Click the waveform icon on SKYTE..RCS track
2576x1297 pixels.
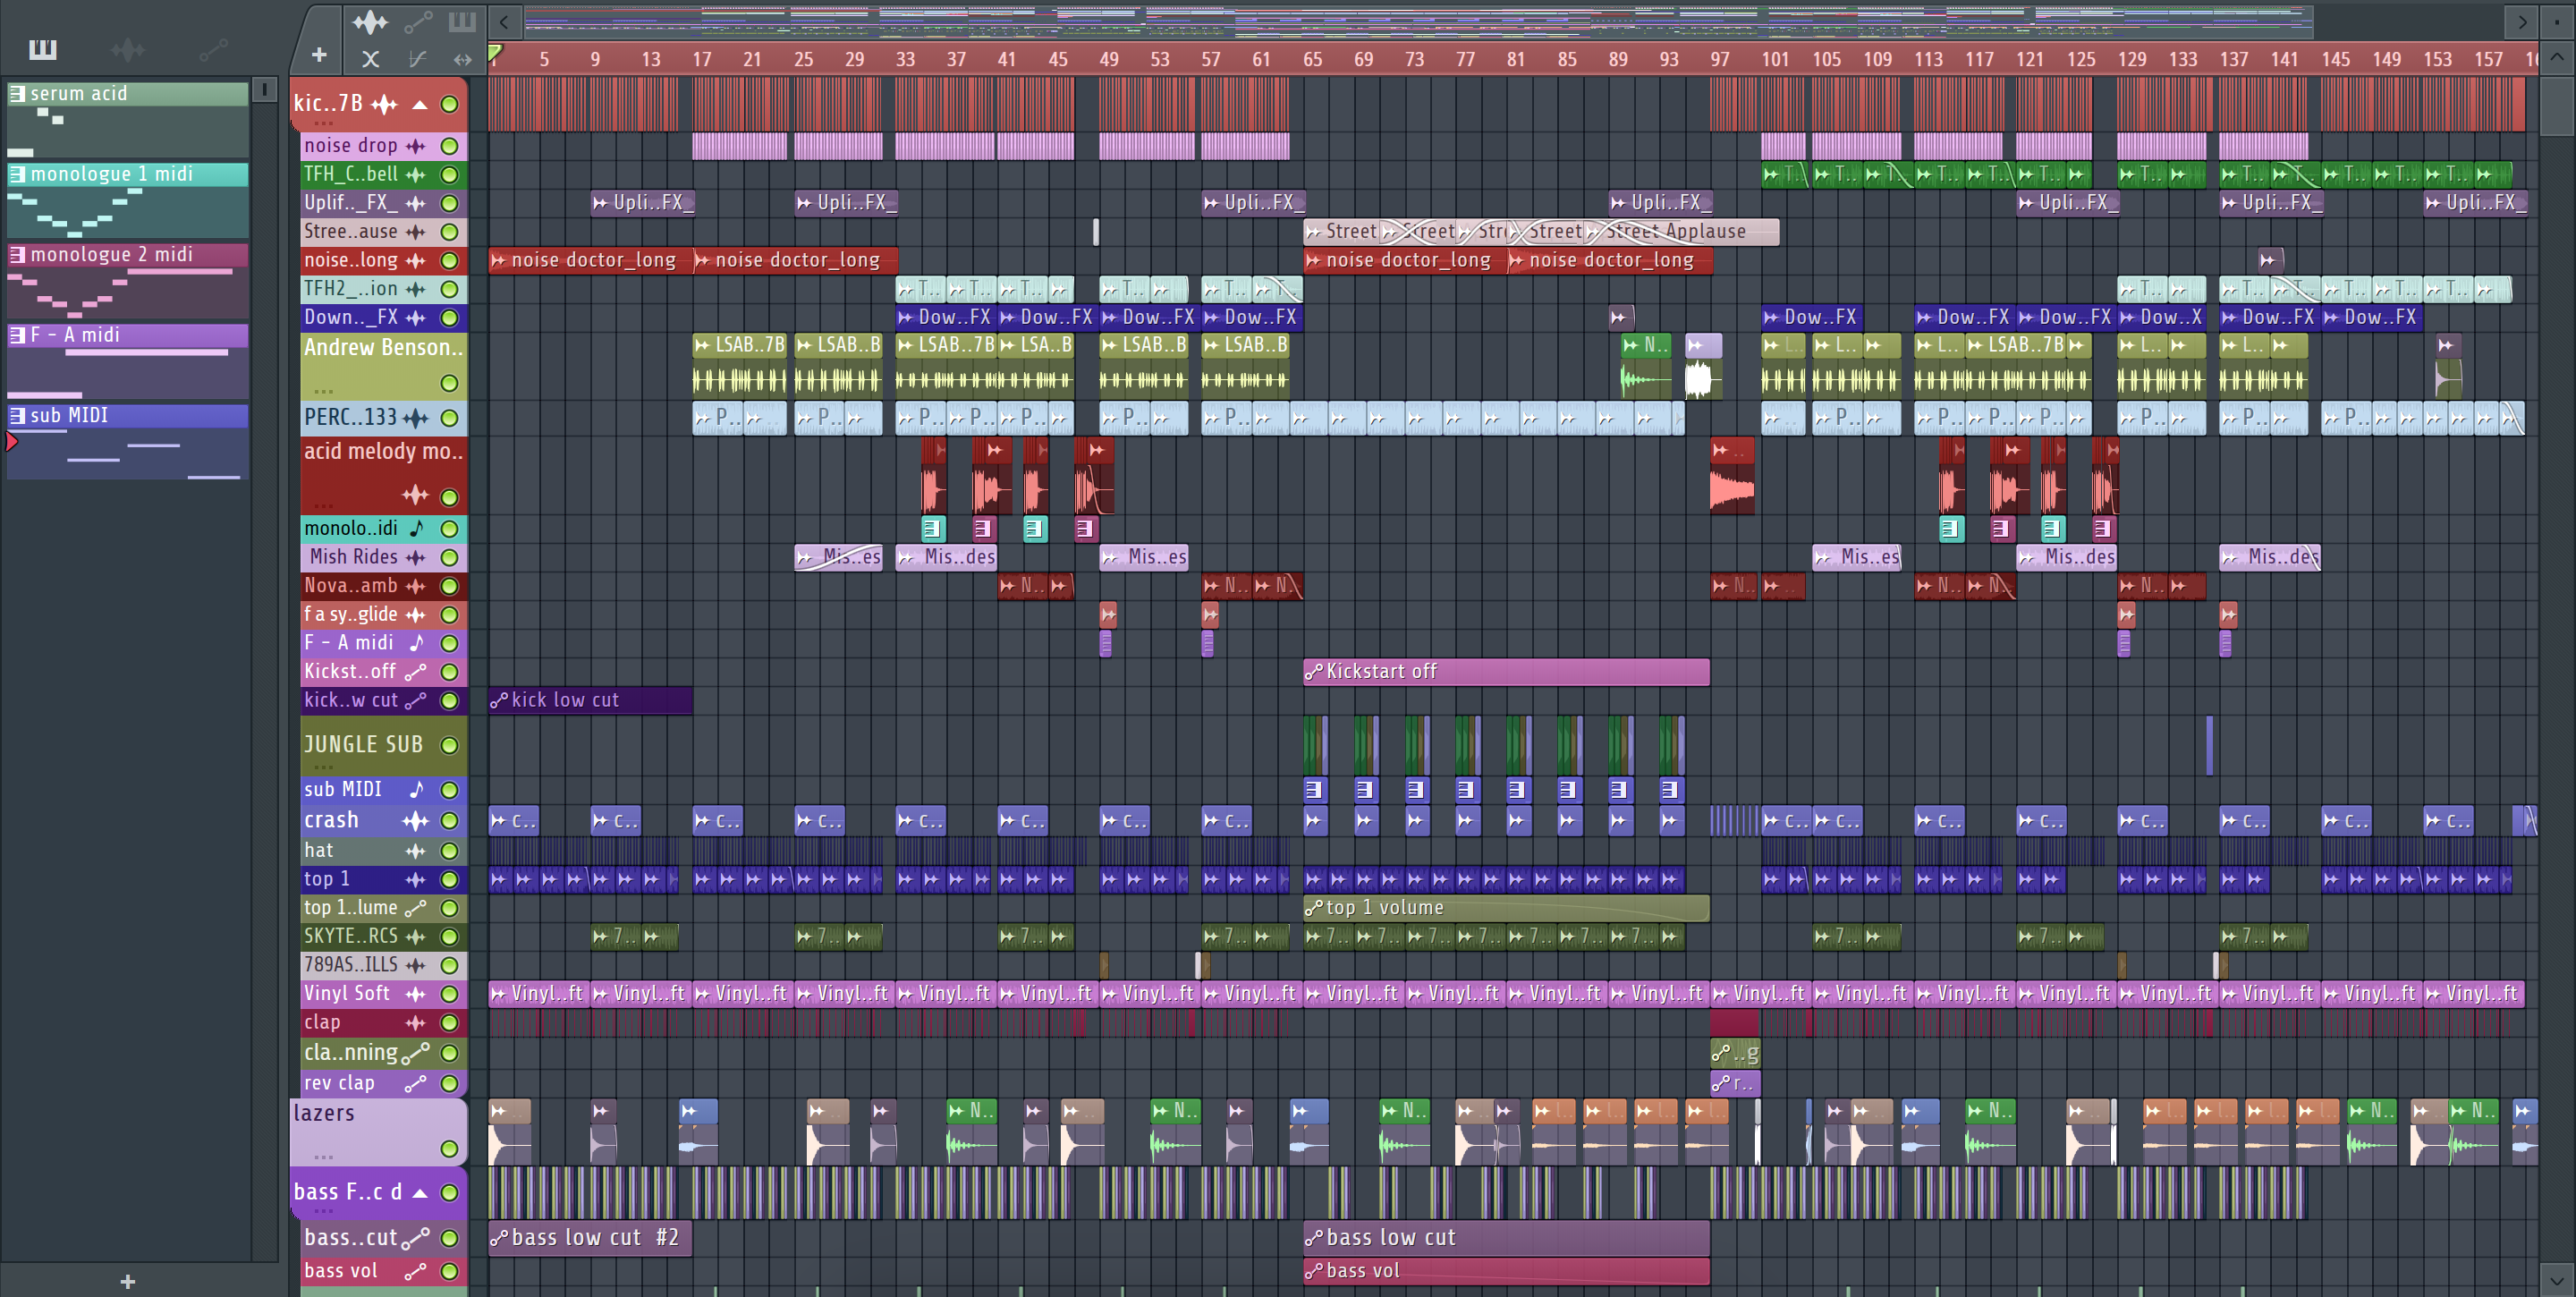pos(416,937)
